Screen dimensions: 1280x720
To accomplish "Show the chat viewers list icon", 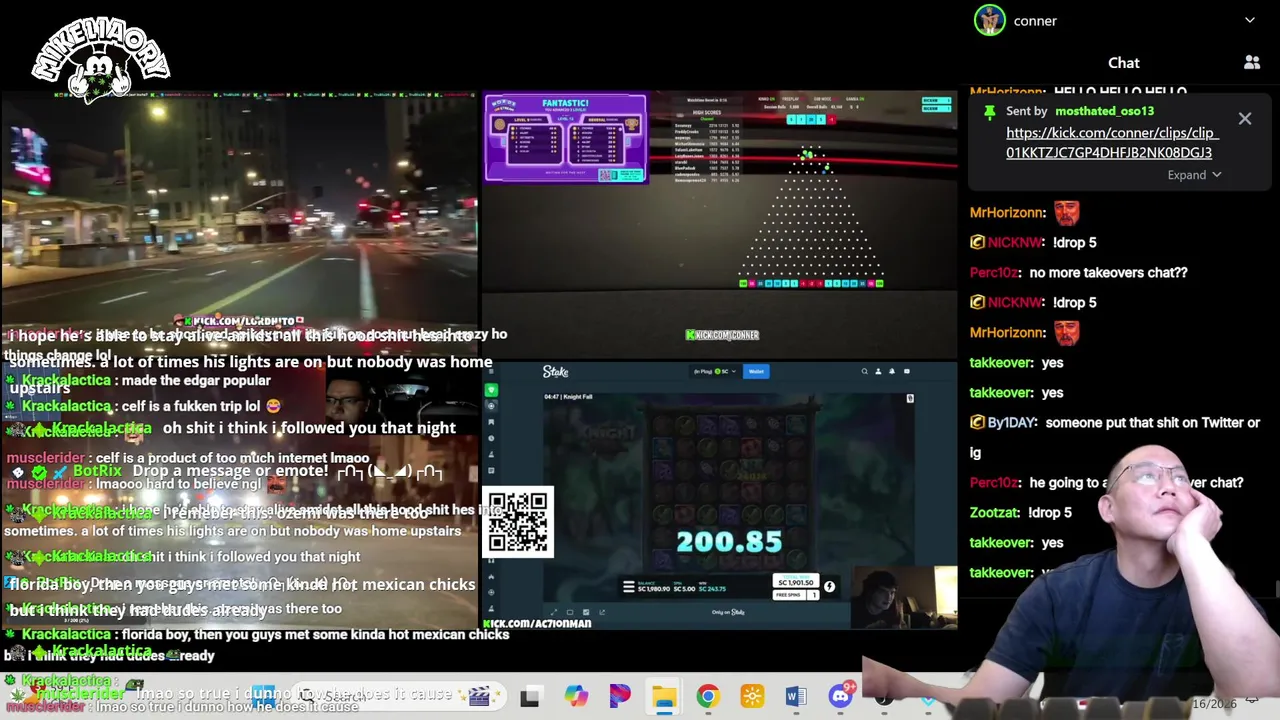I will click(1252, 63).
